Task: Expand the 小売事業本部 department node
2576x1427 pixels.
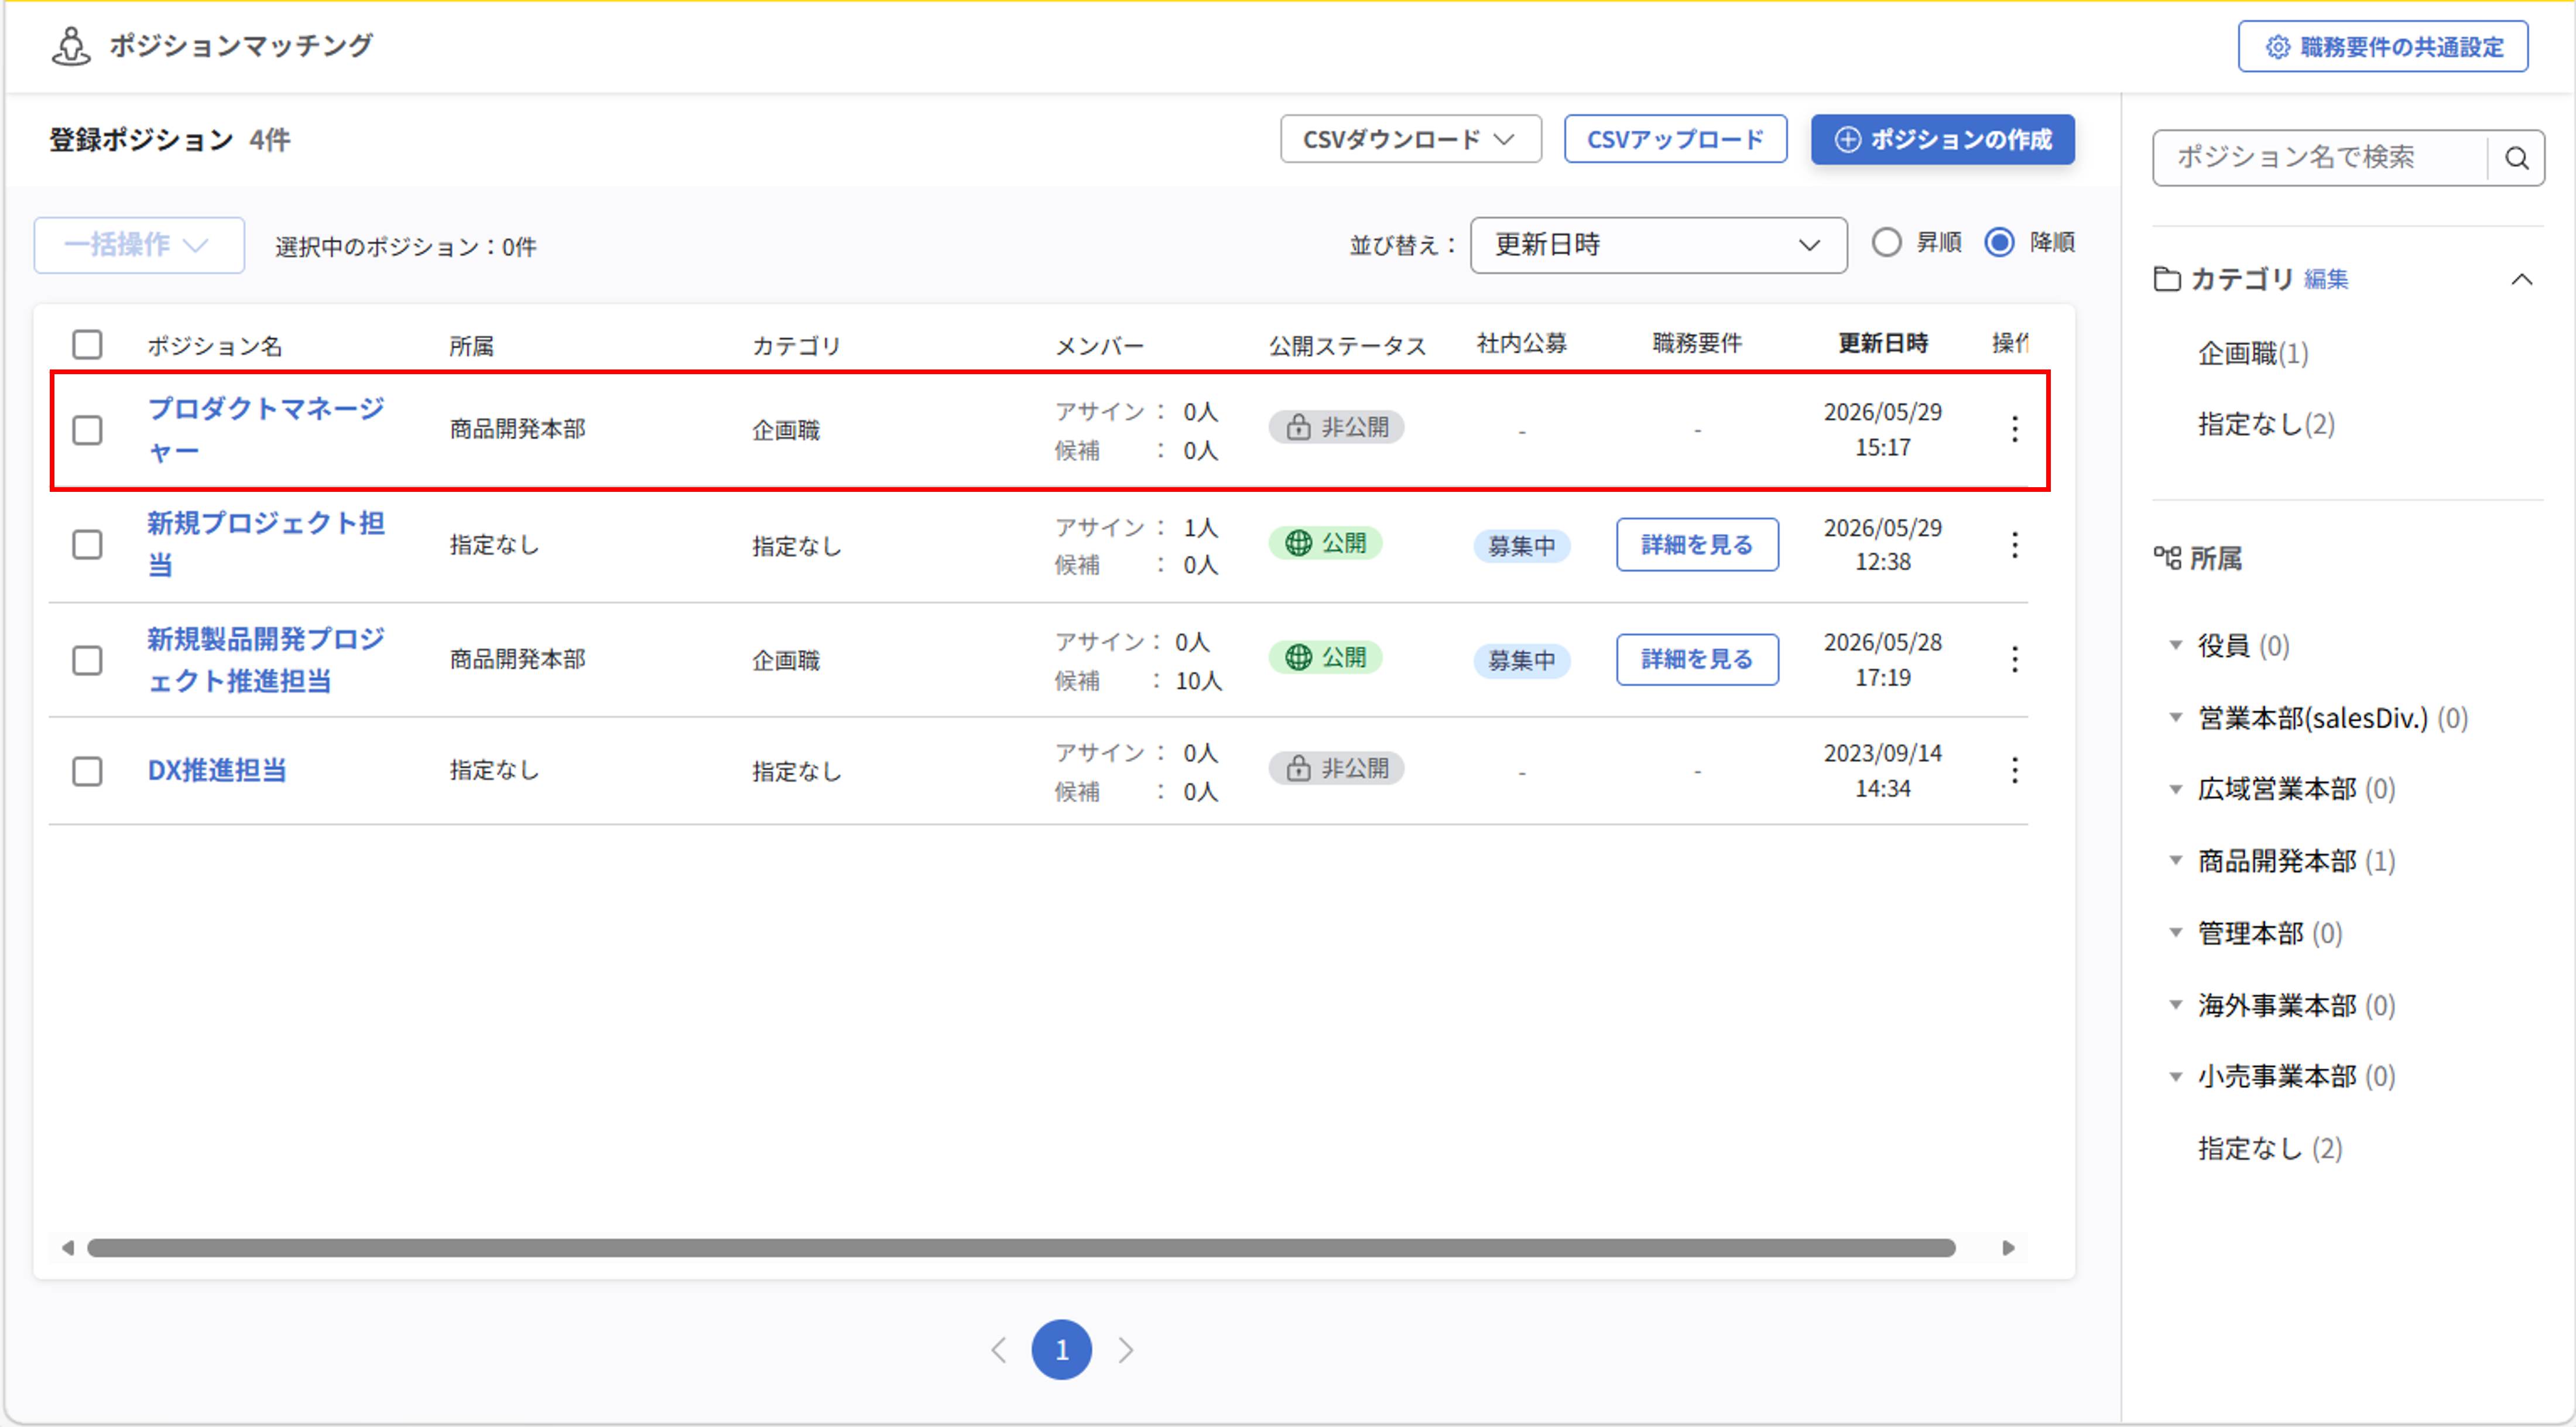Action: pyautogui.click(x=2175, y=1077)
